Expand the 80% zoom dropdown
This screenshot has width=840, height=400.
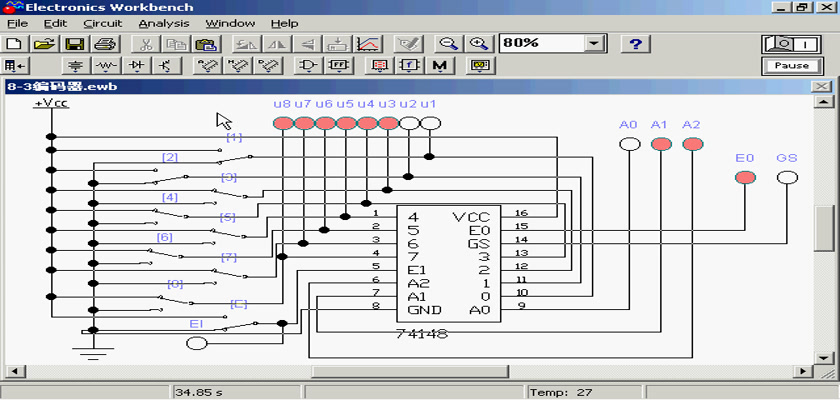593,44
